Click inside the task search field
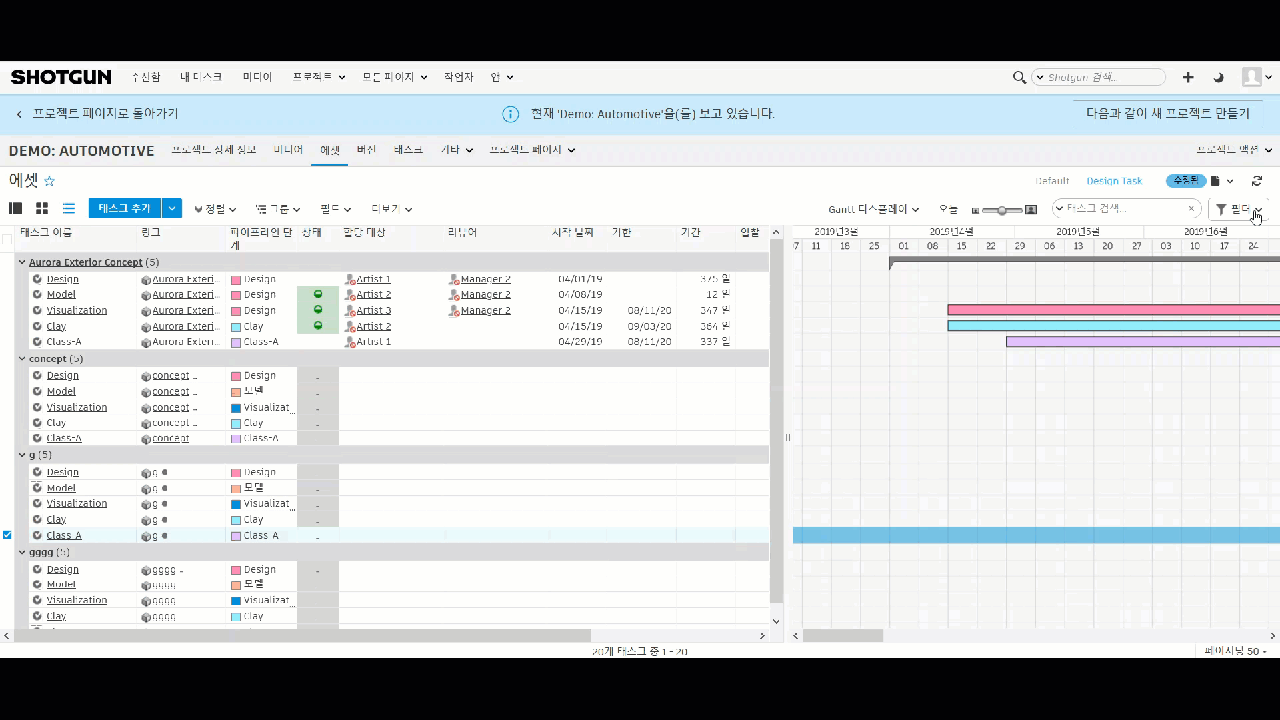The width and height of the screenshot is (1280, 720). click(1125, 209)
